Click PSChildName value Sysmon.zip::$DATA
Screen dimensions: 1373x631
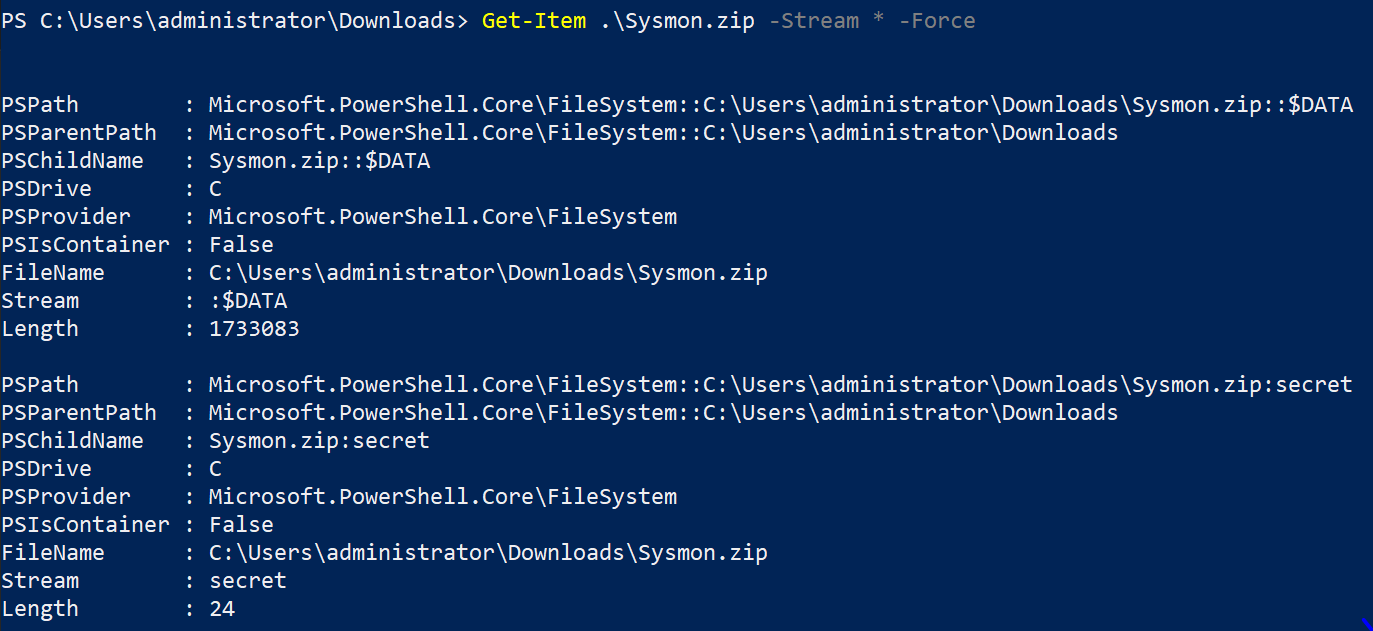click(x=319, y=161)
